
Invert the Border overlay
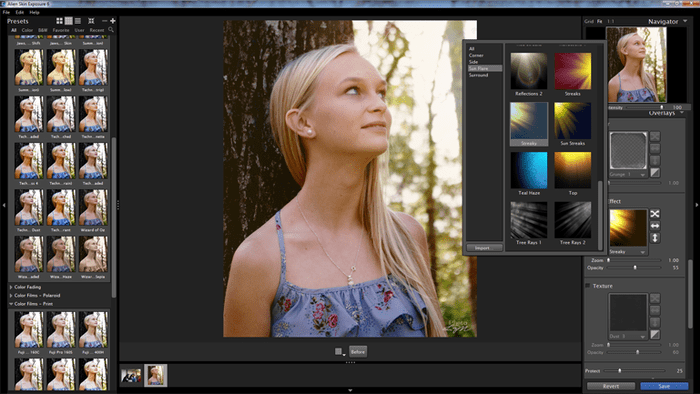pos(654,172)
